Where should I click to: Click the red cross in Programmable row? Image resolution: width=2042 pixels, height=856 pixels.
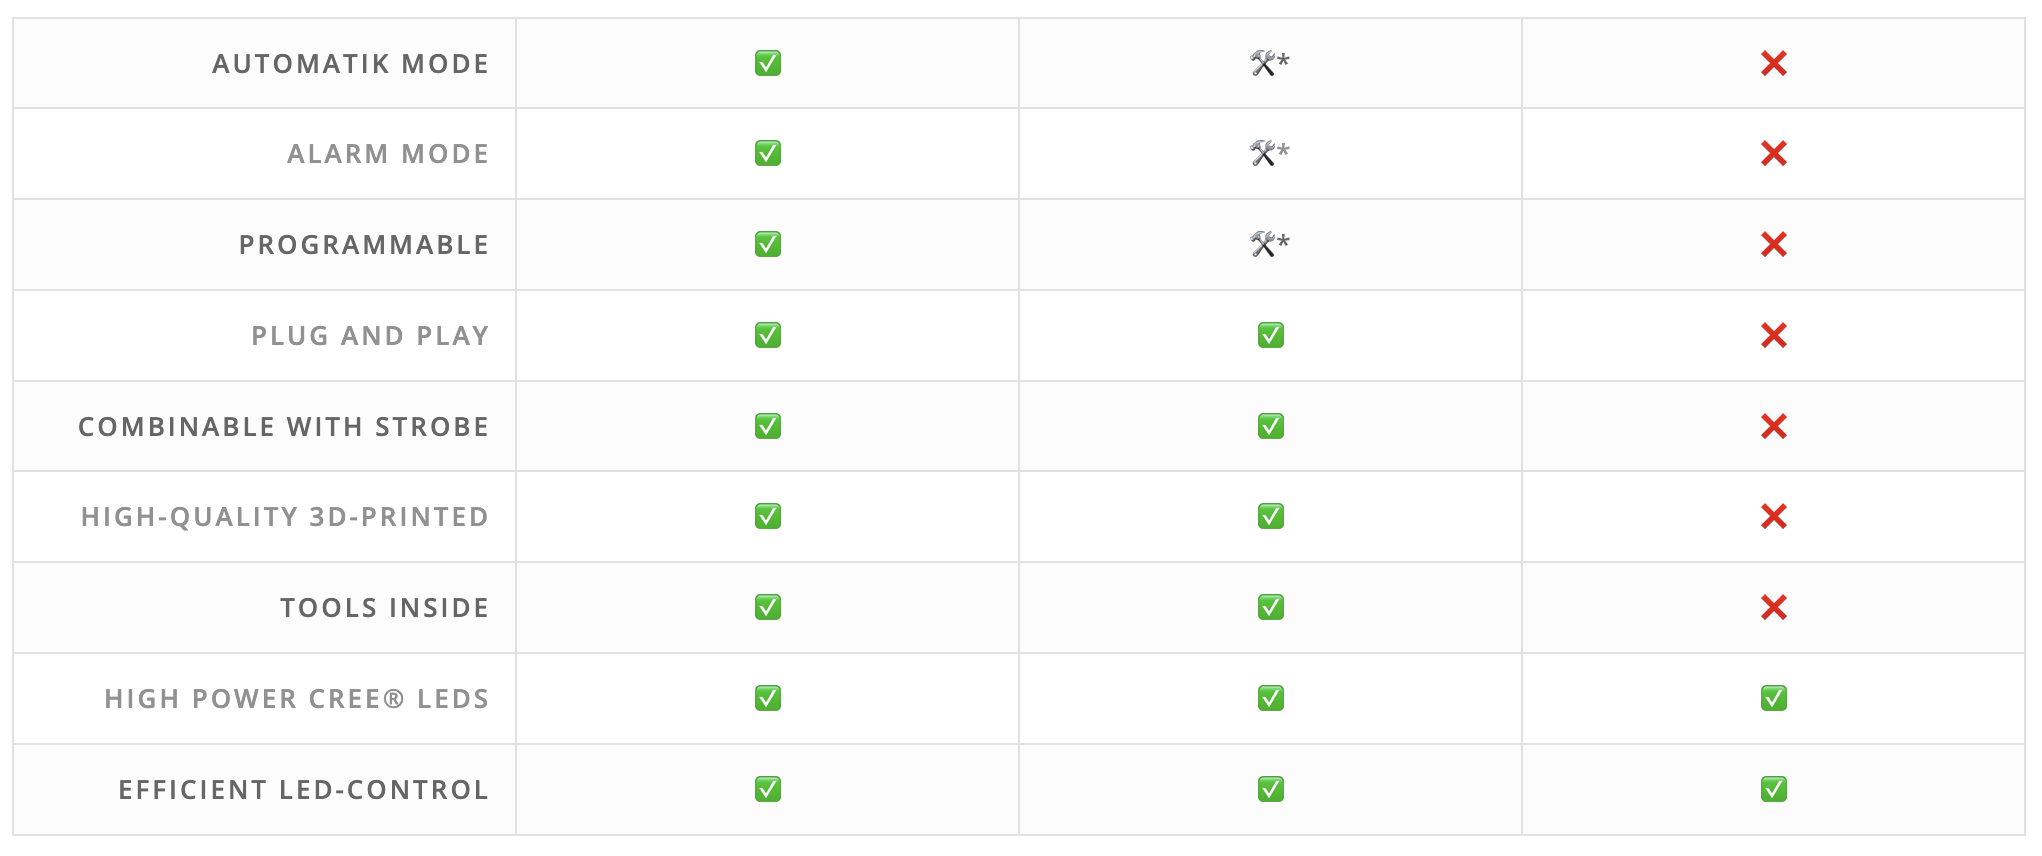[x=1774, y=244]
